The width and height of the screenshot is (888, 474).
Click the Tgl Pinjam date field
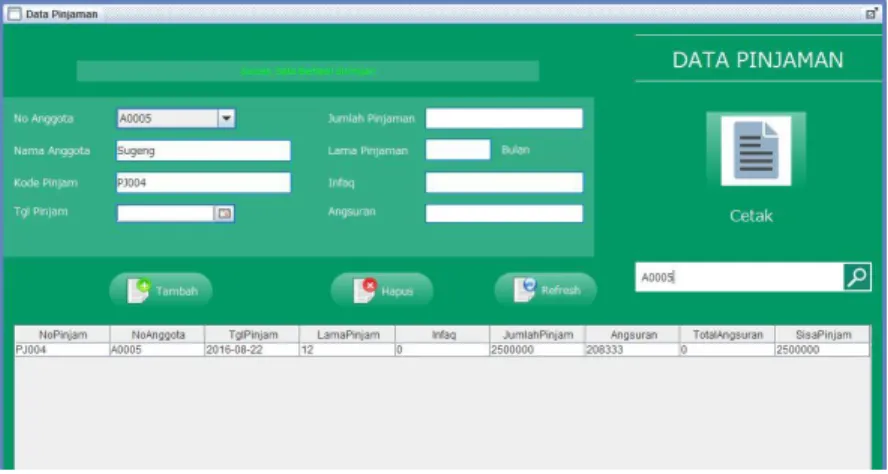click(x=165, y=213)
